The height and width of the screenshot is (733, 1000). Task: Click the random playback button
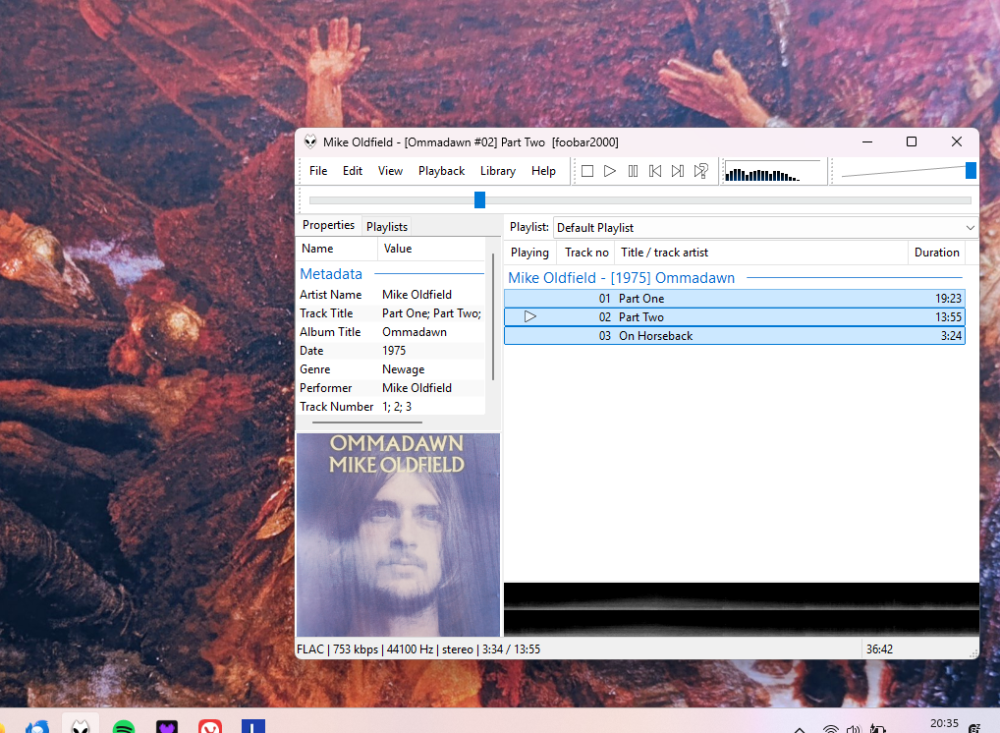click(701, 171)
